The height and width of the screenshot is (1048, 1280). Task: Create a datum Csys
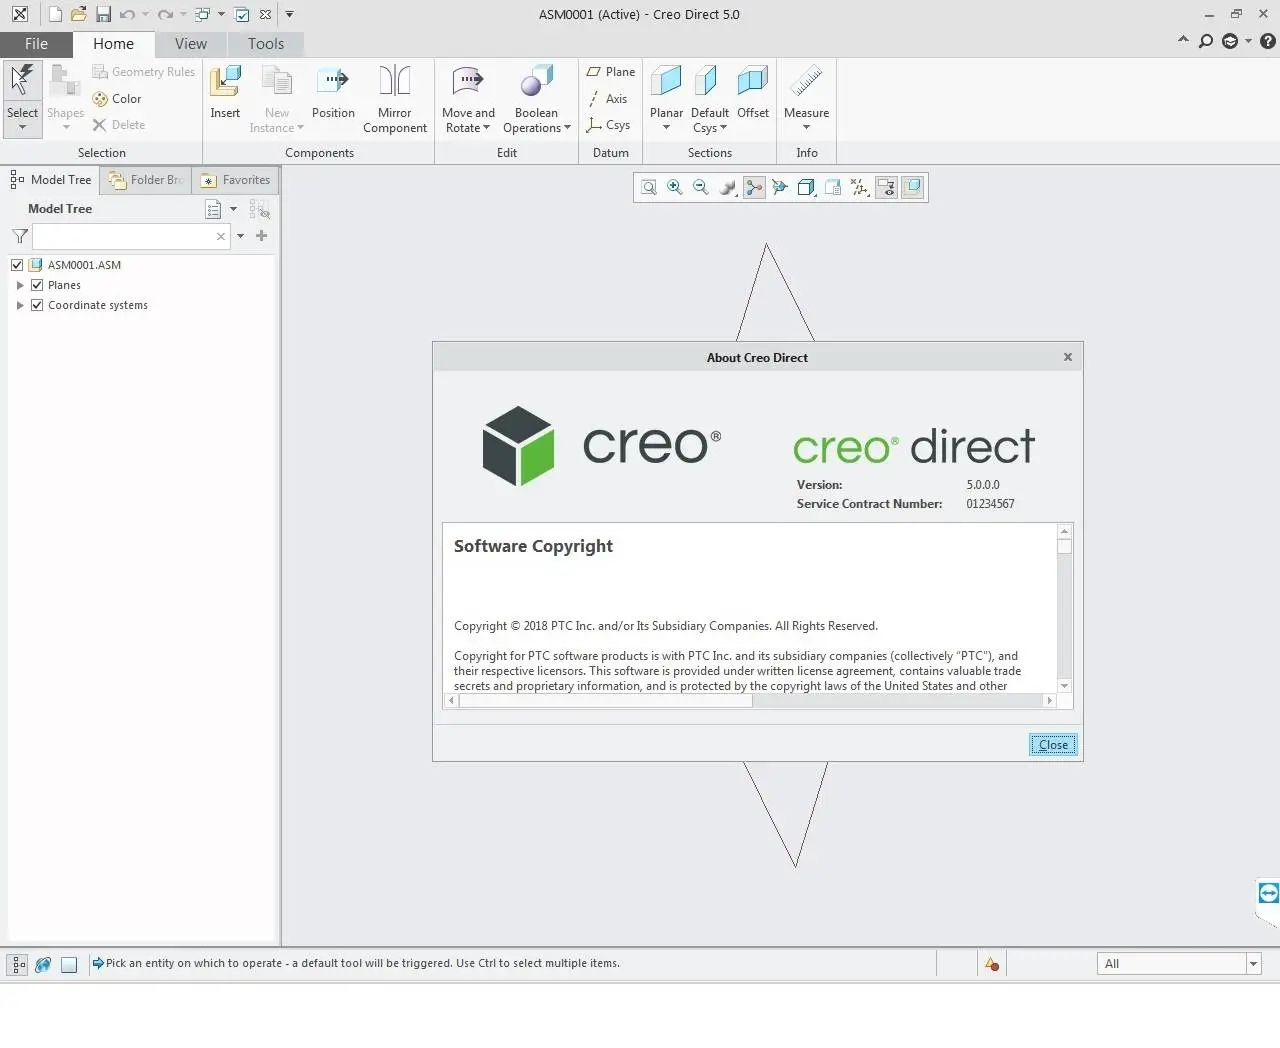coord(608,125)
